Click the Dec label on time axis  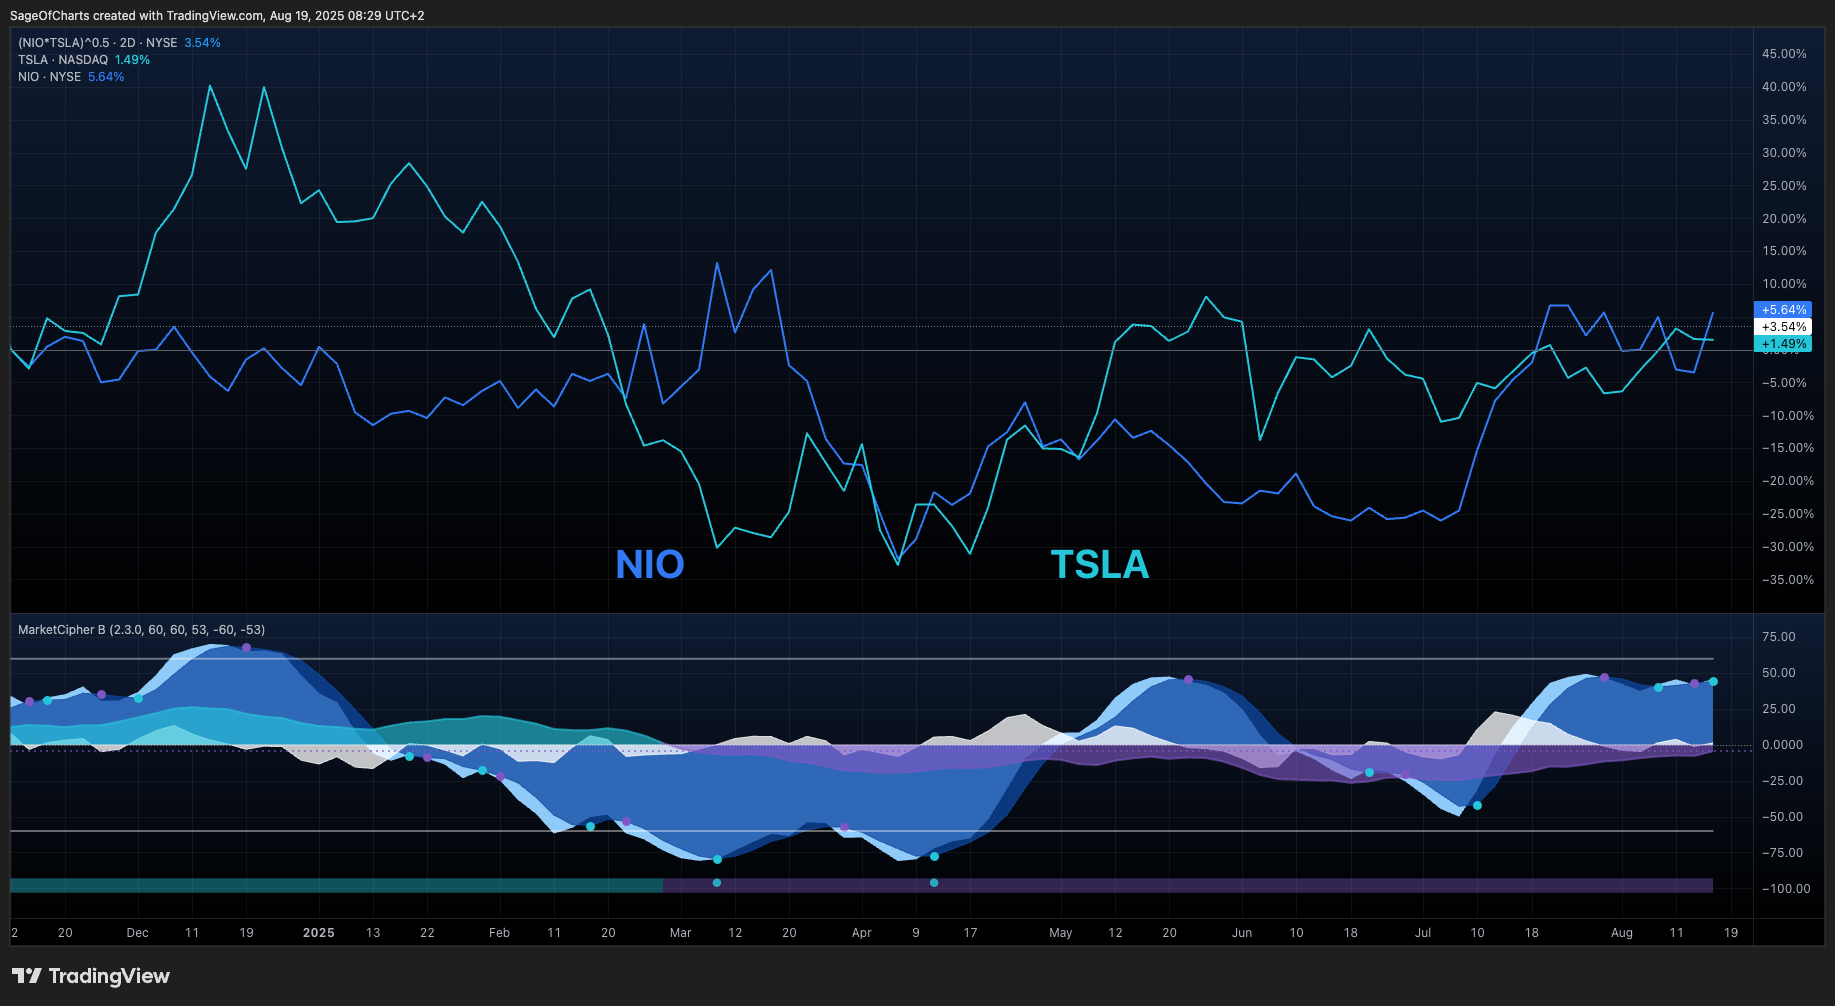pos(137,933)
